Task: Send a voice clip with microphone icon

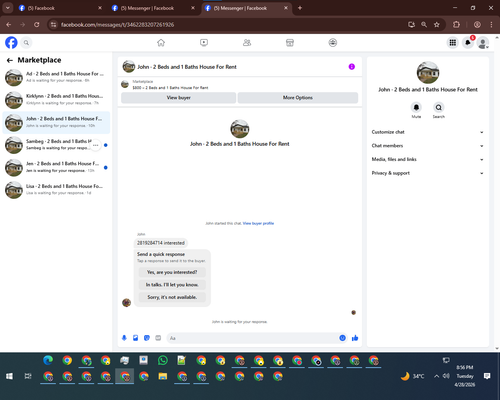Action: (124, 338)
